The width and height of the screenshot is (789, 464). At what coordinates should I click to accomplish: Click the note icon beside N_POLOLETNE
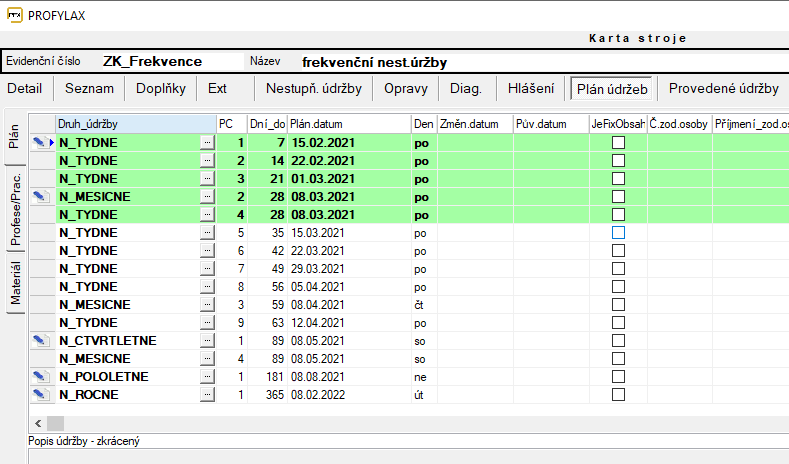39,377
